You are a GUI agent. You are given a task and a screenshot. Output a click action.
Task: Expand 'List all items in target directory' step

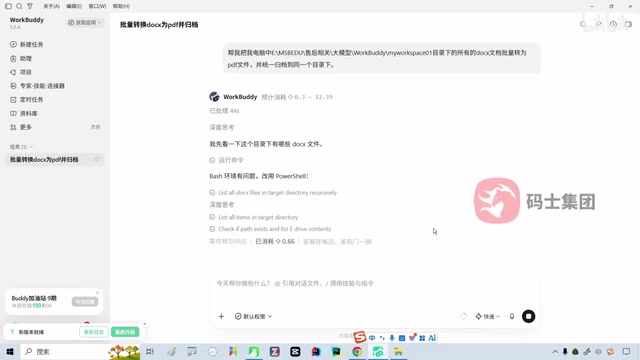click(254, 217)
